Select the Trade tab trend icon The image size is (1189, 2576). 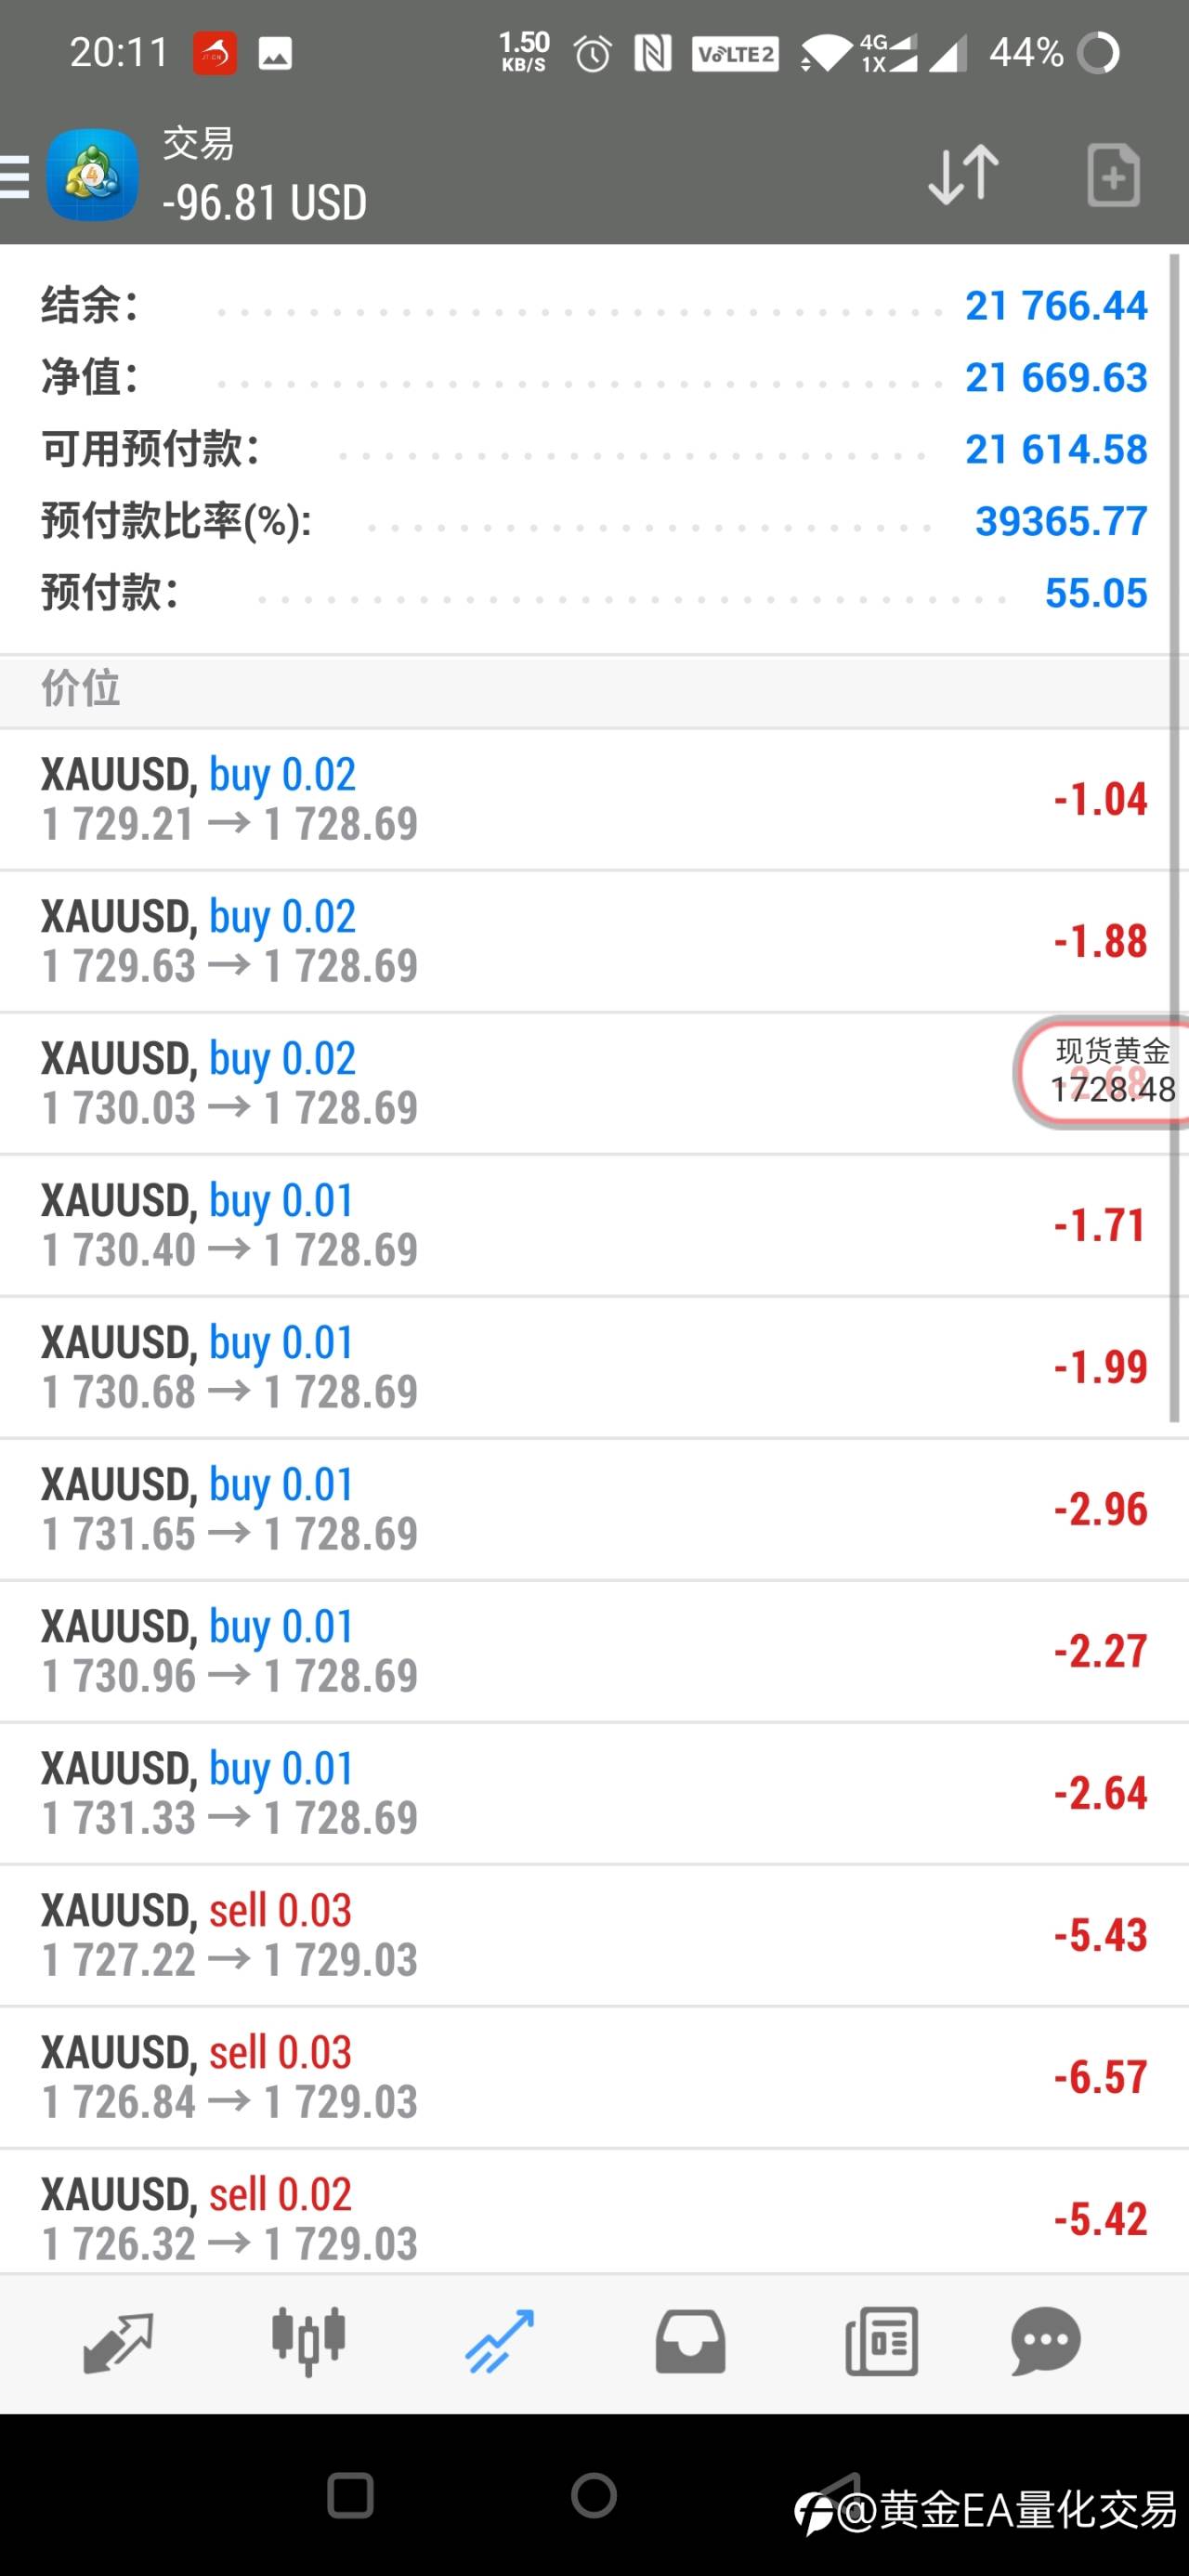pos(499,2341)
